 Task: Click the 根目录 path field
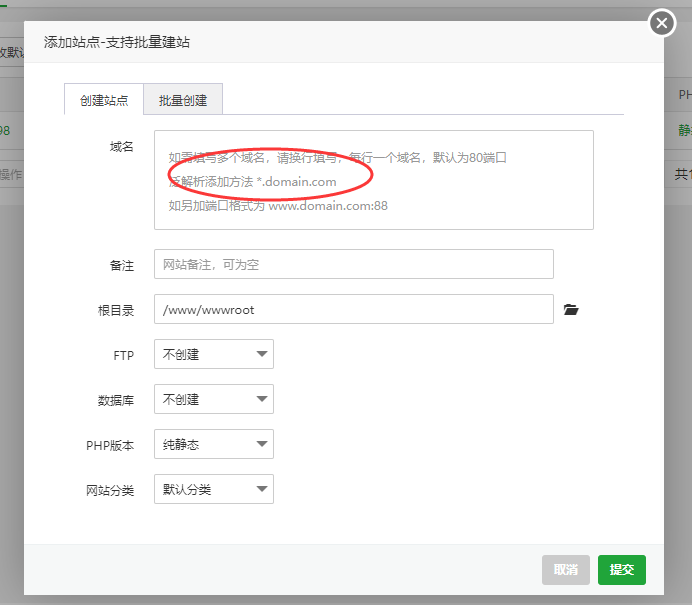coord(354,309)
